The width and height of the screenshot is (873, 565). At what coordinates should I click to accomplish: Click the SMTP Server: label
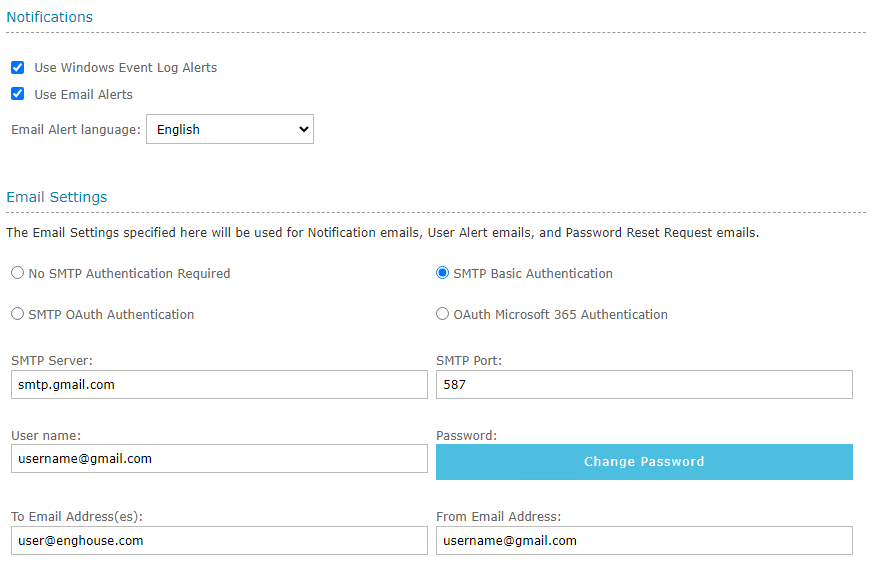[52, 361]
